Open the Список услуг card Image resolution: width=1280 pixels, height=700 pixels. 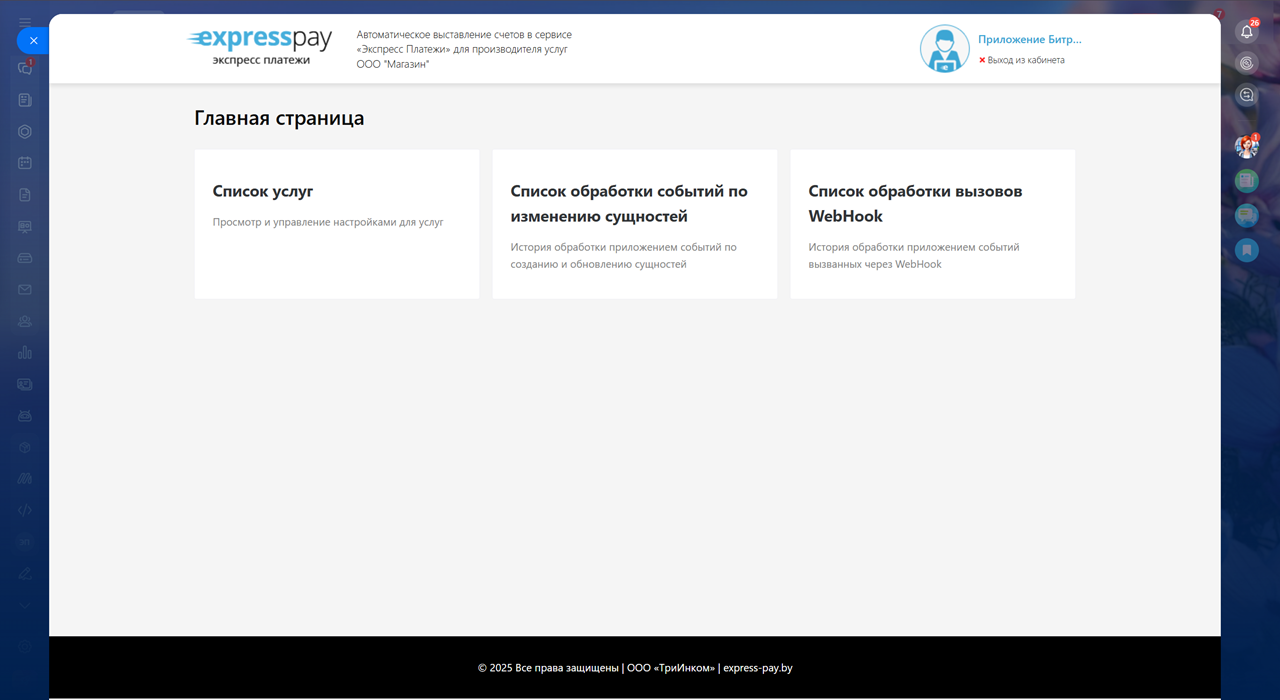[x=337, y=224]
